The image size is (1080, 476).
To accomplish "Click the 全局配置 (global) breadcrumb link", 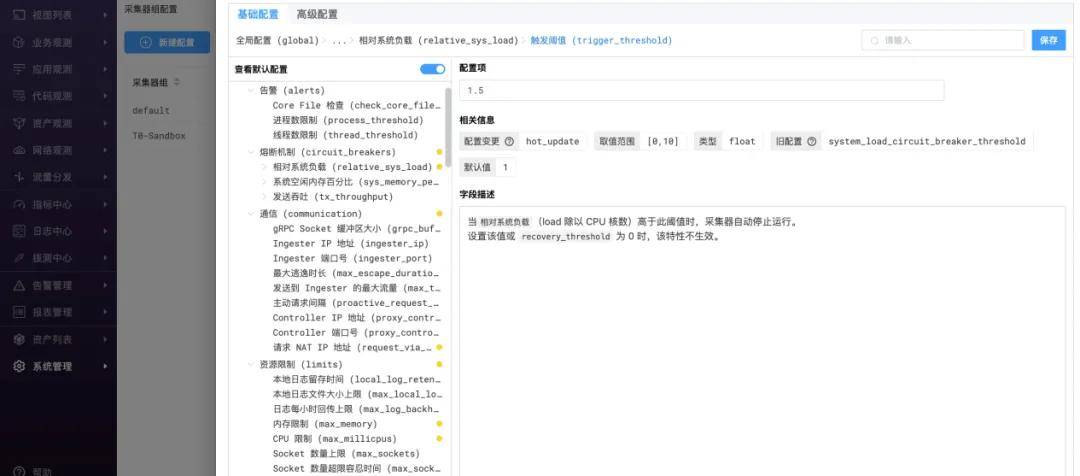I will (x=277, y=41).
